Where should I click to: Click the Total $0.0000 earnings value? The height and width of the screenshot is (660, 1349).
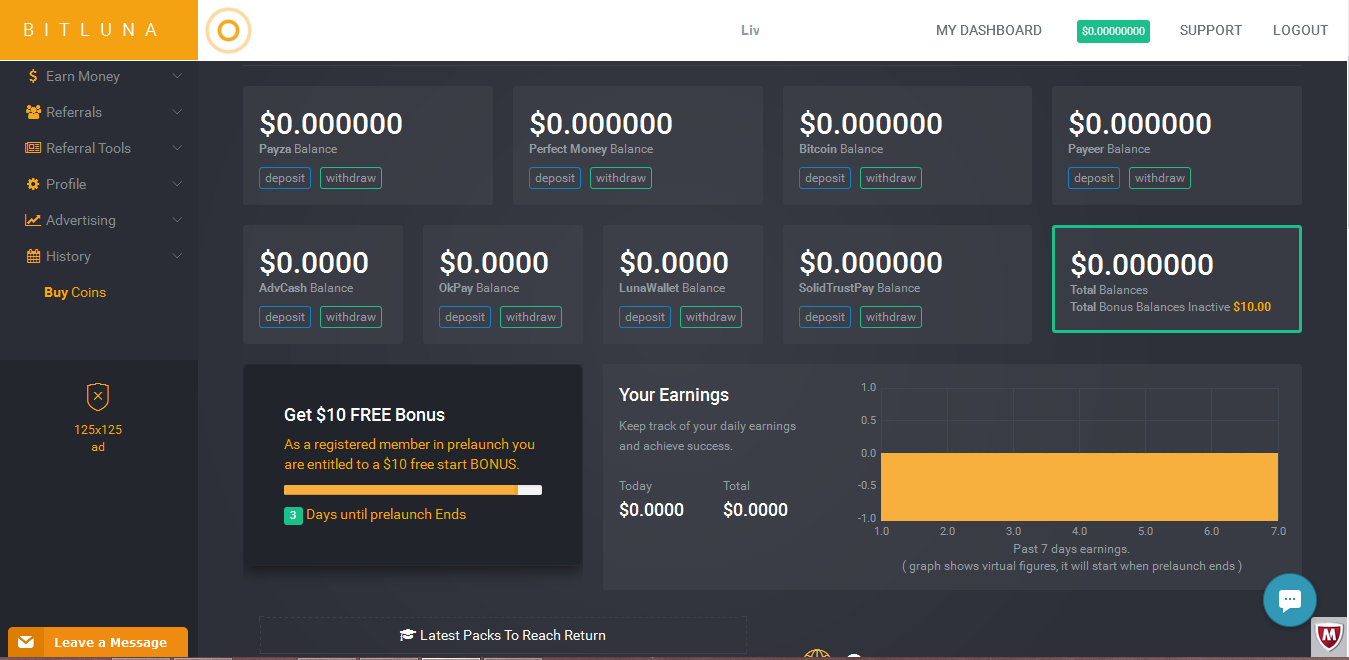pyautogui.click(x=755, y=510)
